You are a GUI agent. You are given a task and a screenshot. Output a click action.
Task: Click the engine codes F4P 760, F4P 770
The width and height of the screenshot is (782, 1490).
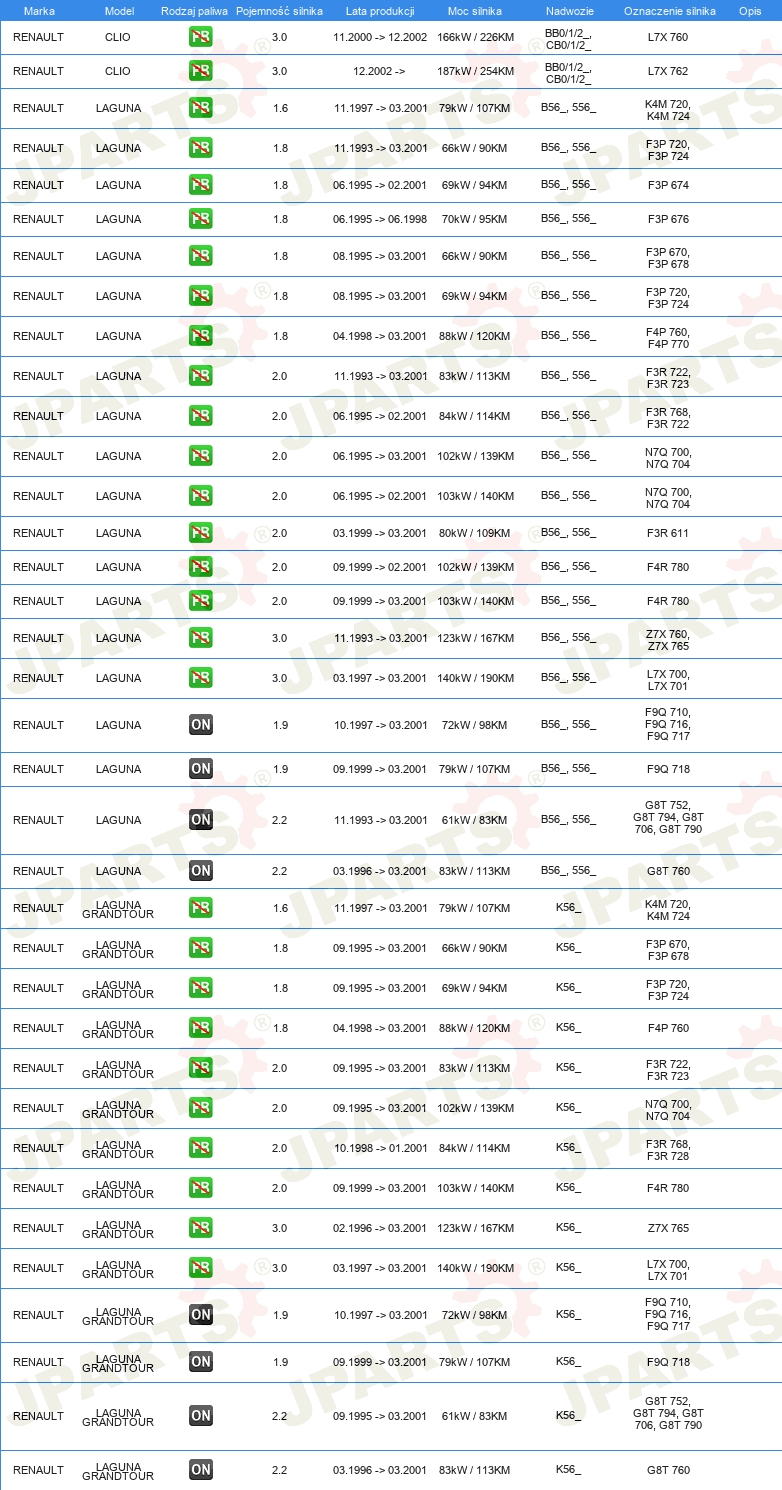668,336
